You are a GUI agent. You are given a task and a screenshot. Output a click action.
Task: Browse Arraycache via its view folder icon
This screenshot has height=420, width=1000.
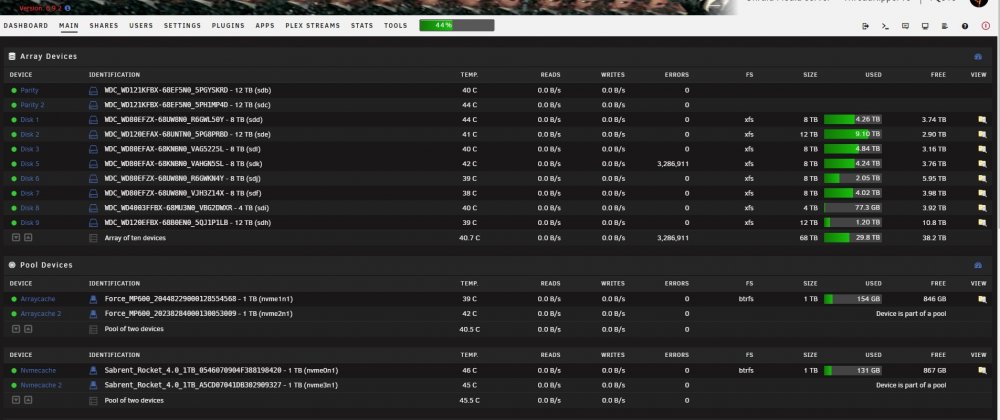[982, 299]
